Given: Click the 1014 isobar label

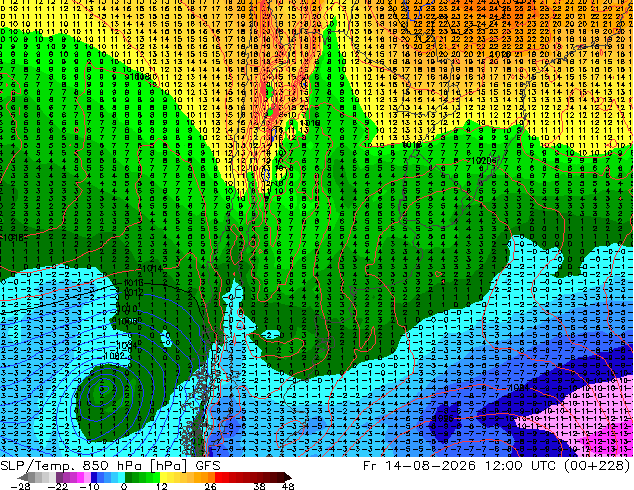Looking at the screenshot, I should [152, 268].
